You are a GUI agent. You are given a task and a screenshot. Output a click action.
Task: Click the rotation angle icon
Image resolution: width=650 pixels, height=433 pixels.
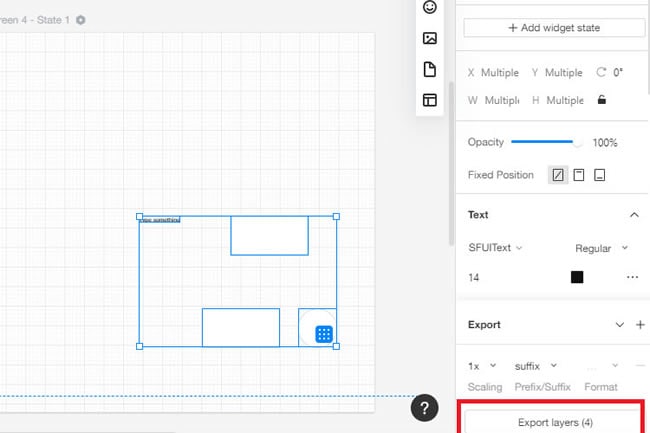pos(601,72)
